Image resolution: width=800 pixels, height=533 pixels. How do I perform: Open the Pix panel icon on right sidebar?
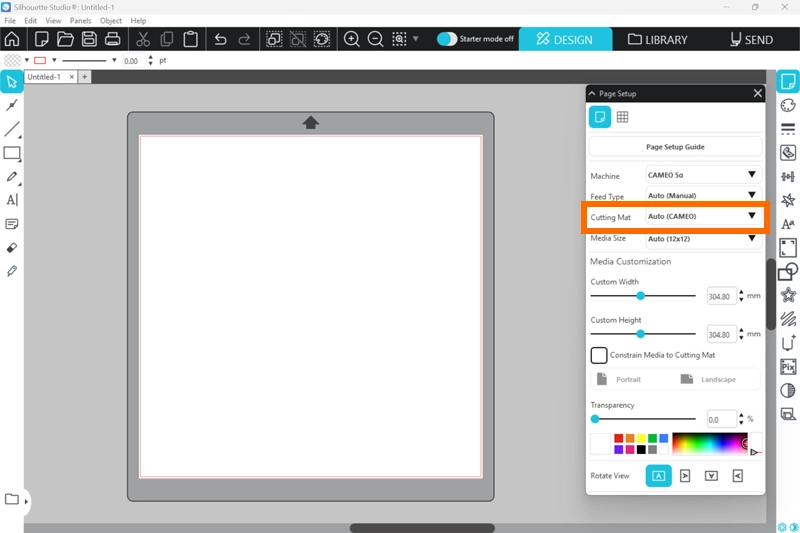coord(788,367)
